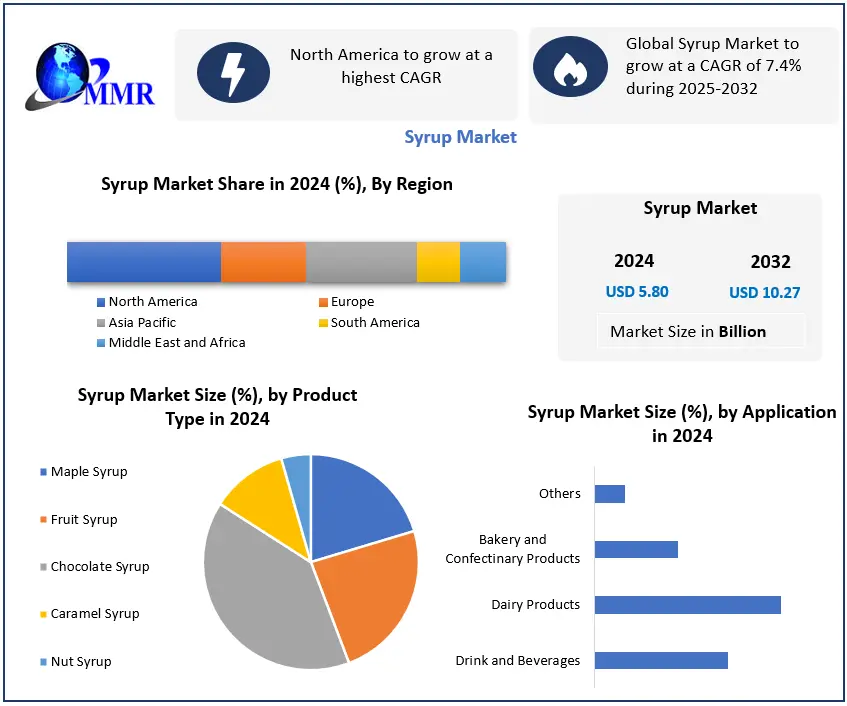
Task: Click the flame circle icon
Action: [x=571, y=68]
